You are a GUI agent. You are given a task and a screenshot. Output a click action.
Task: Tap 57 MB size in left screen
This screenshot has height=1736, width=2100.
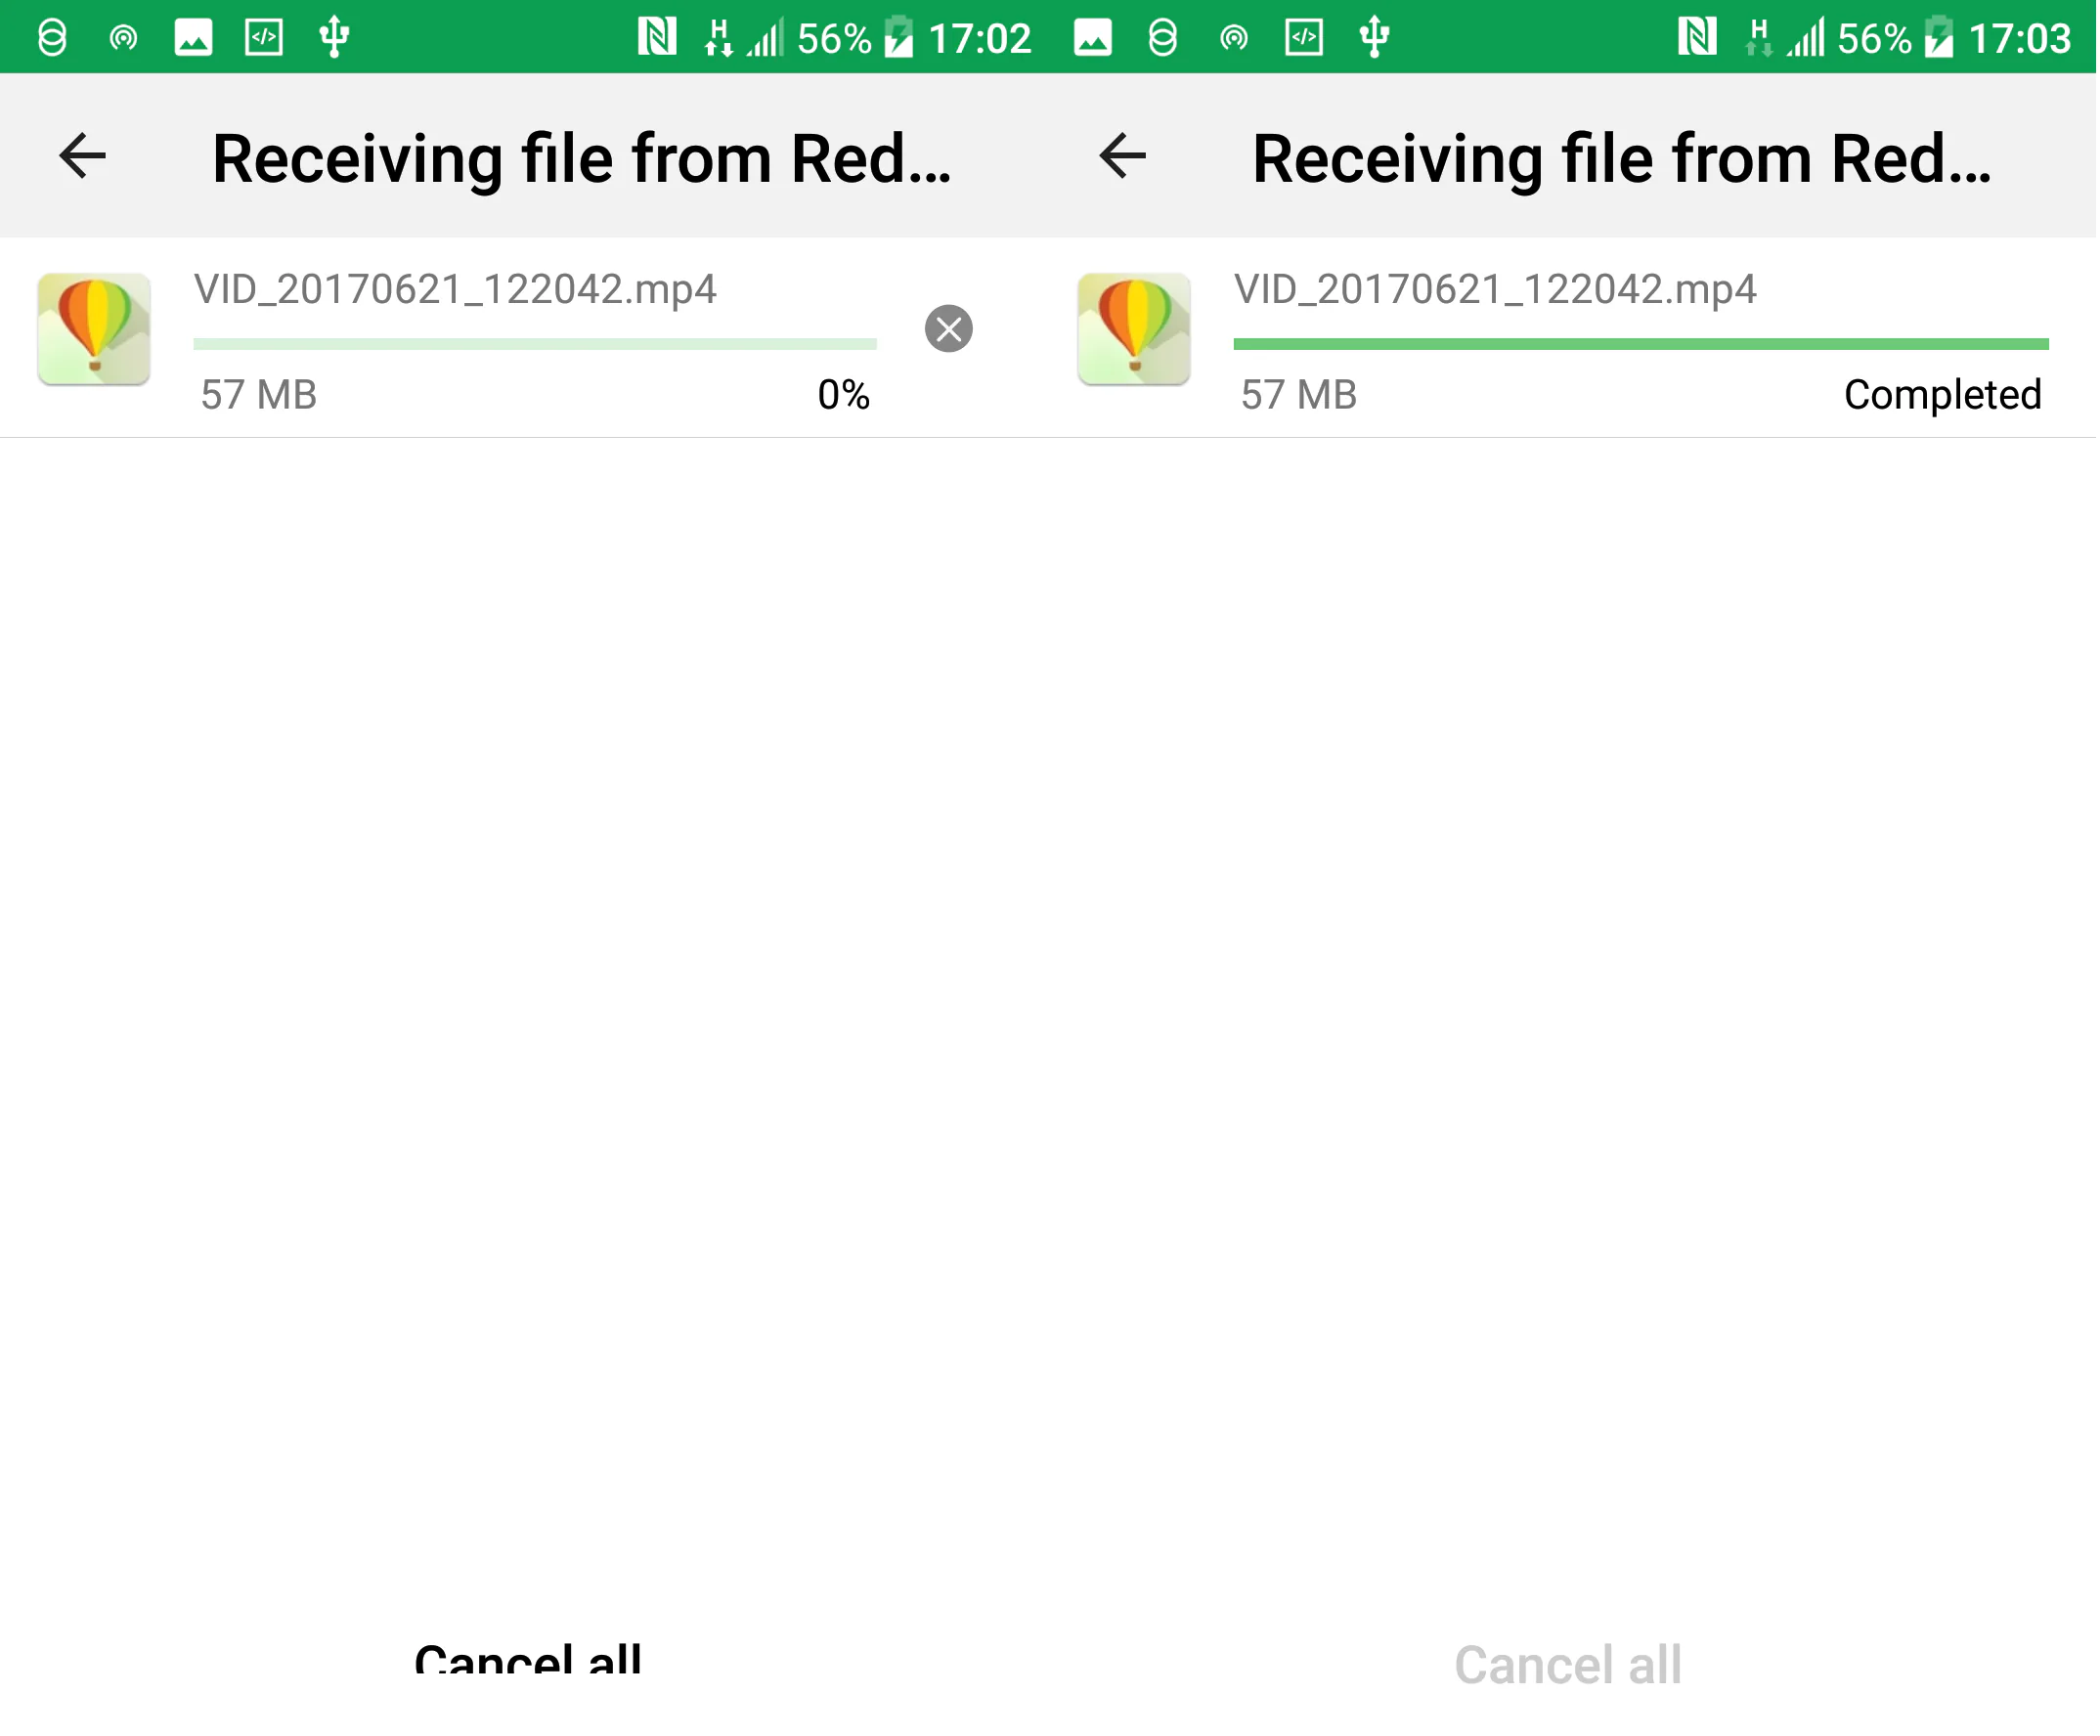tap(259, 395)
